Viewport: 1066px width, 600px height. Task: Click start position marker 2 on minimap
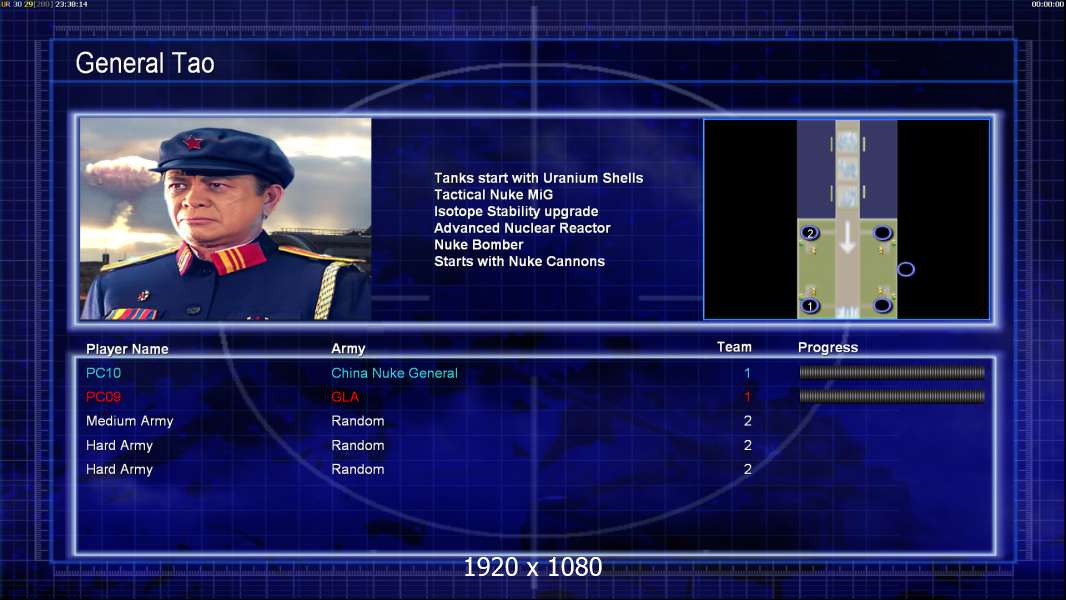[x=810, y=233]
